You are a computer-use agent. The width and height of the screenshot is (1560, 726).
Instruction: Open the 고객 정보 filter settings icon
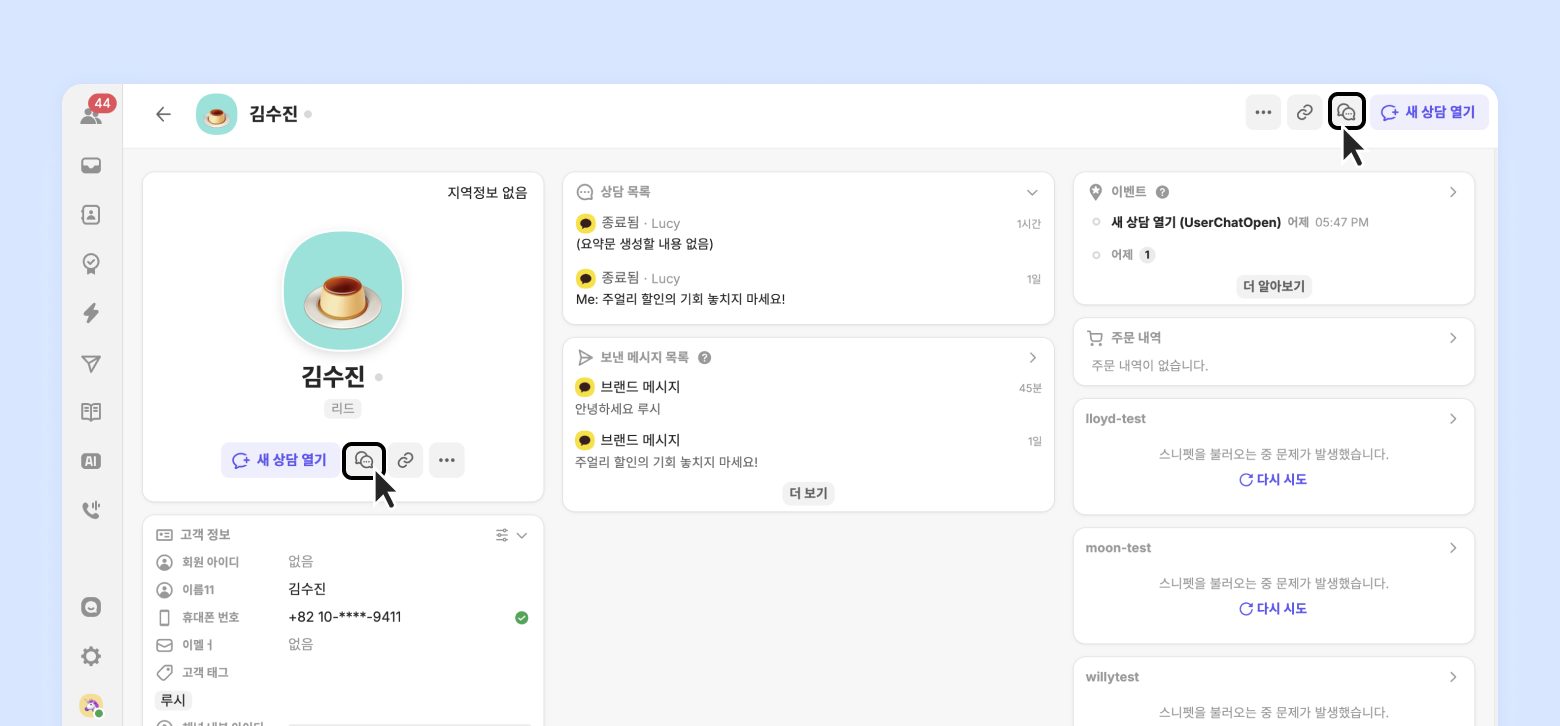click(x=502, y=536)
